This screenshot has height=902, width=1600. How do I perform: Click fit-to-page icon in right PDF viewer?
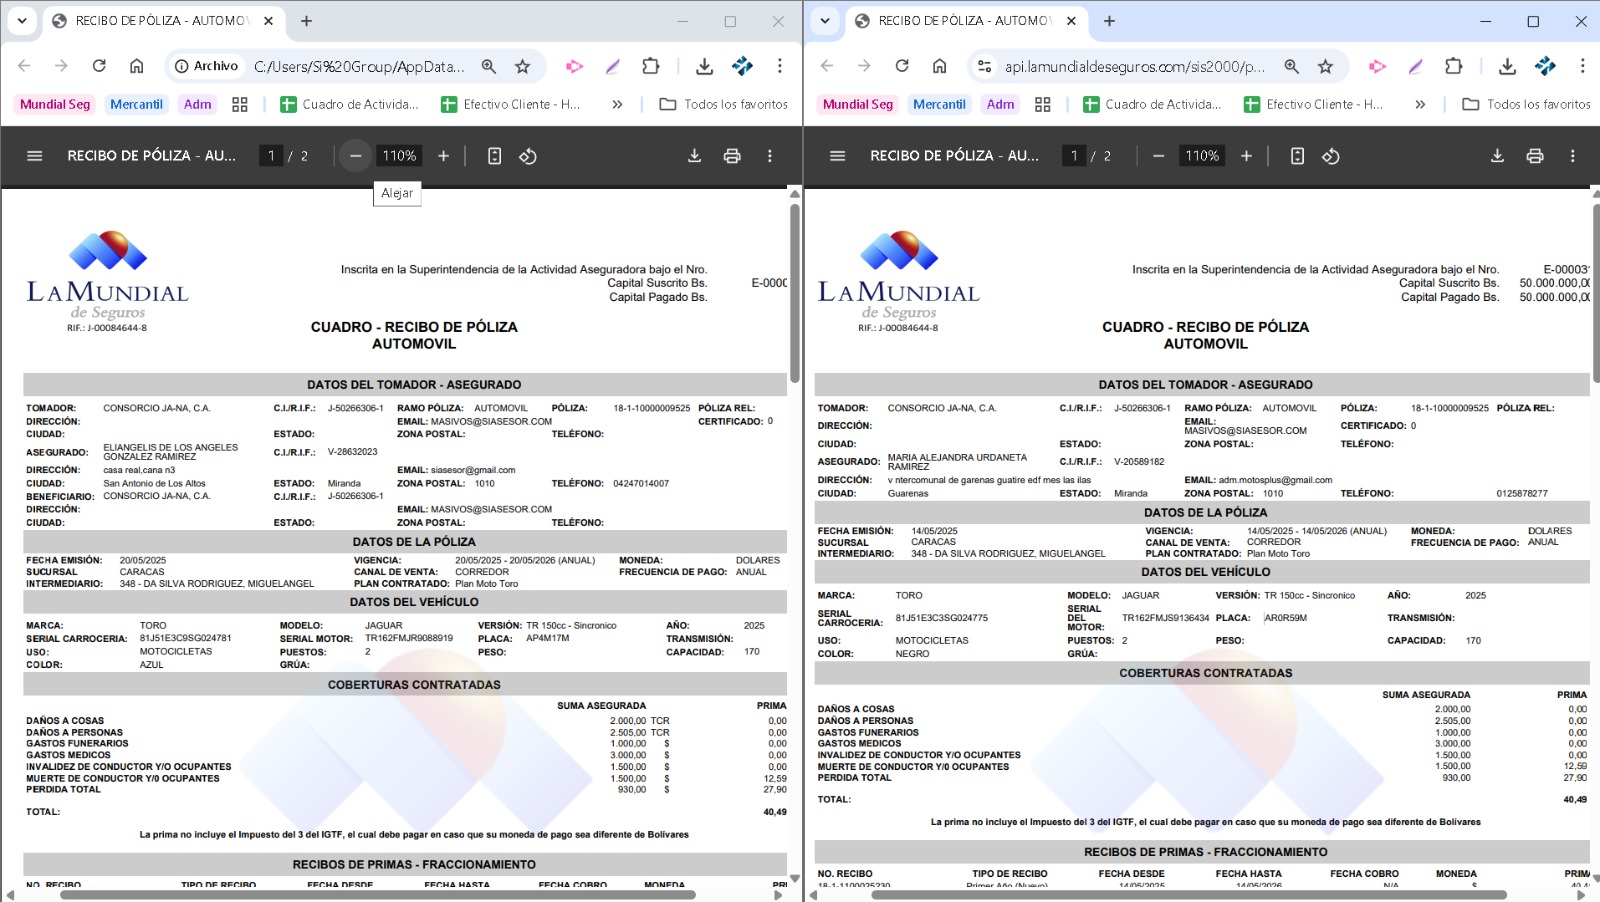click(x=1297, y=156)
